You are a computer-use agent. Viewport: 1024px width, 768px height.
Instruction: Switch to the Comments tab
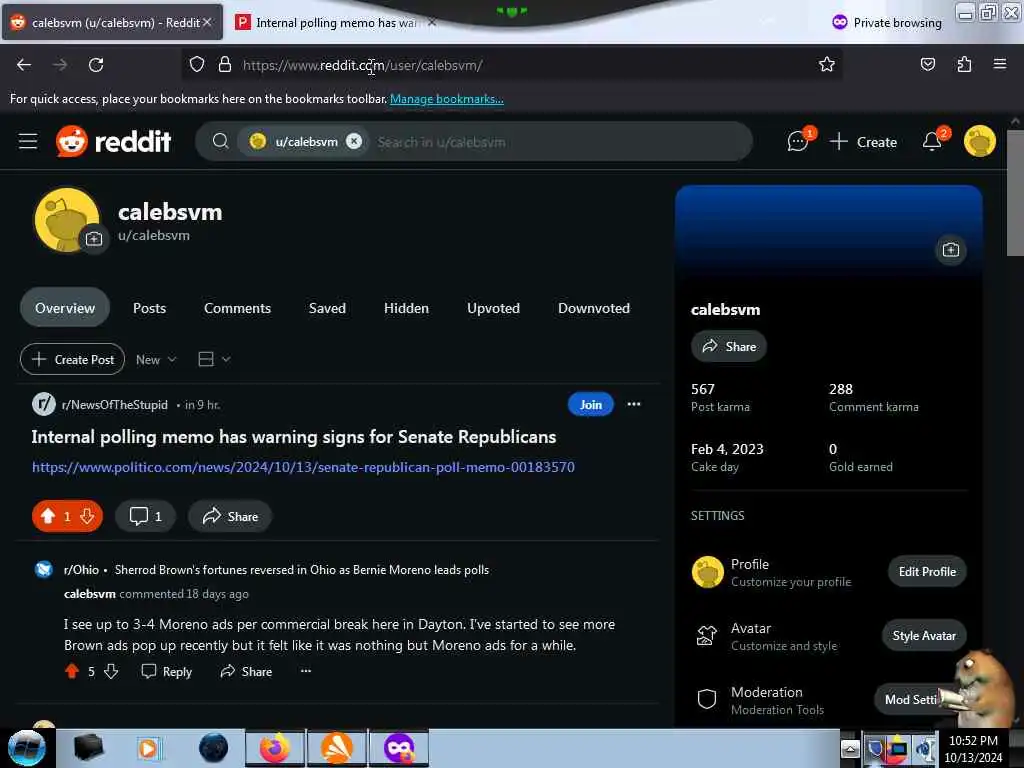[x=237, y=308]
